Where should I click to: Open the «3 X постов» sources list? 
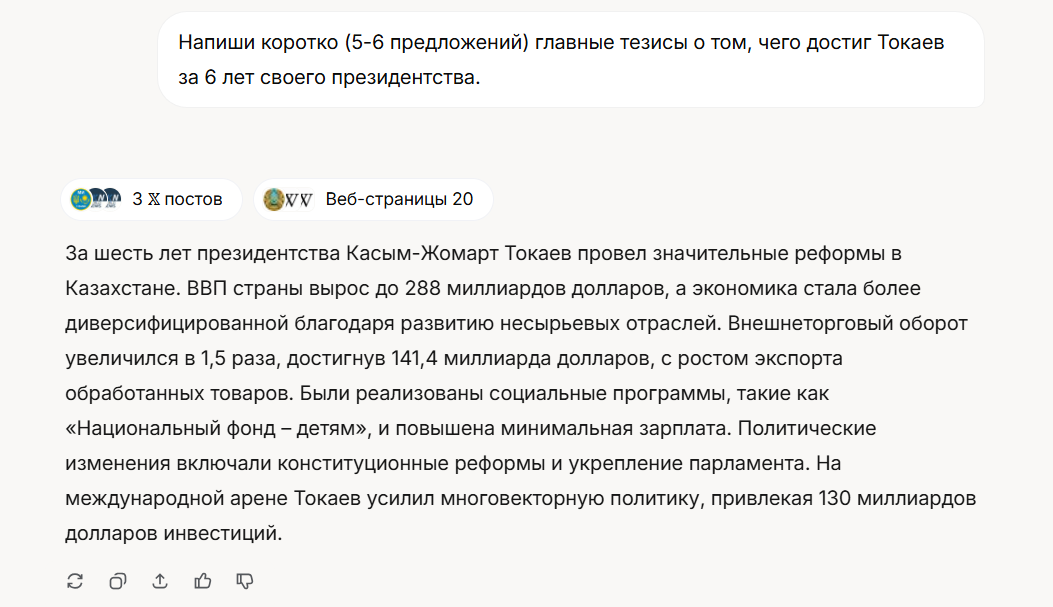click(x=151, y=199)
